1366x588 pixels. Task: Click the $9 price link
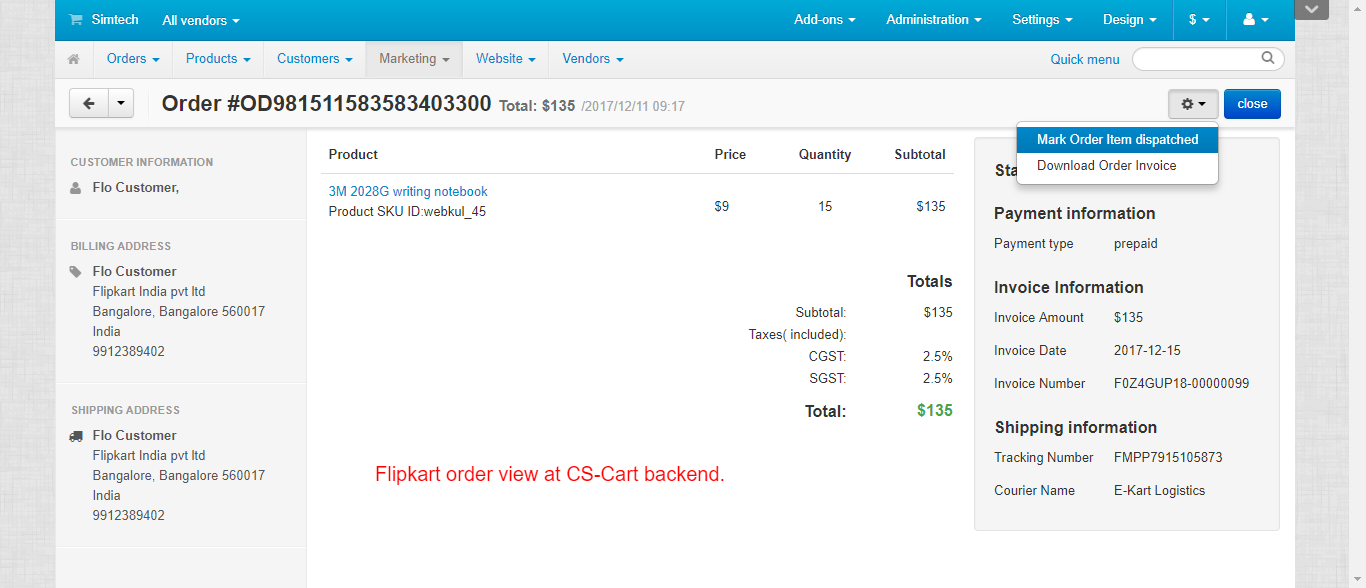[x=722, y=207]
